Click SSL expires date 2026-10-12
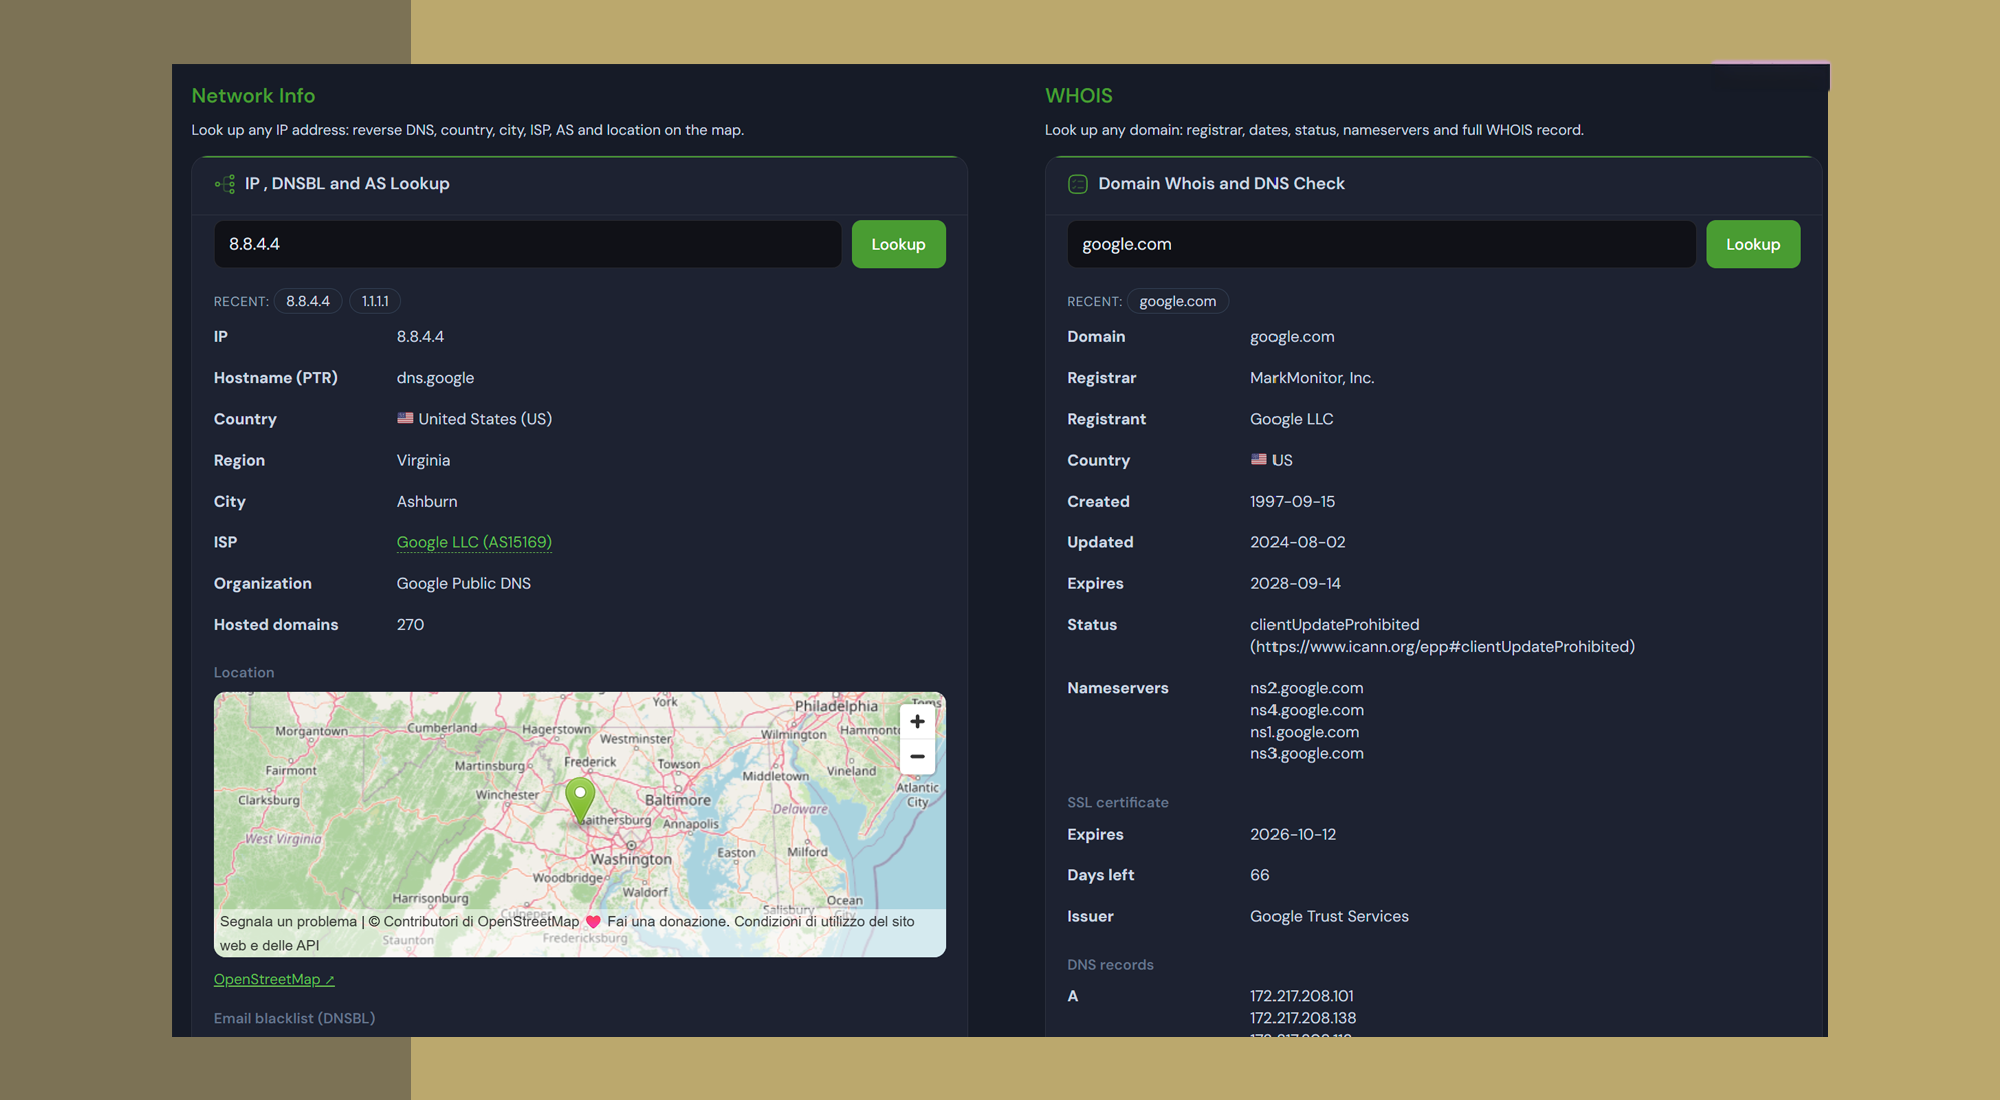The image size is (2000, 1100). [x=1293, y=834]
